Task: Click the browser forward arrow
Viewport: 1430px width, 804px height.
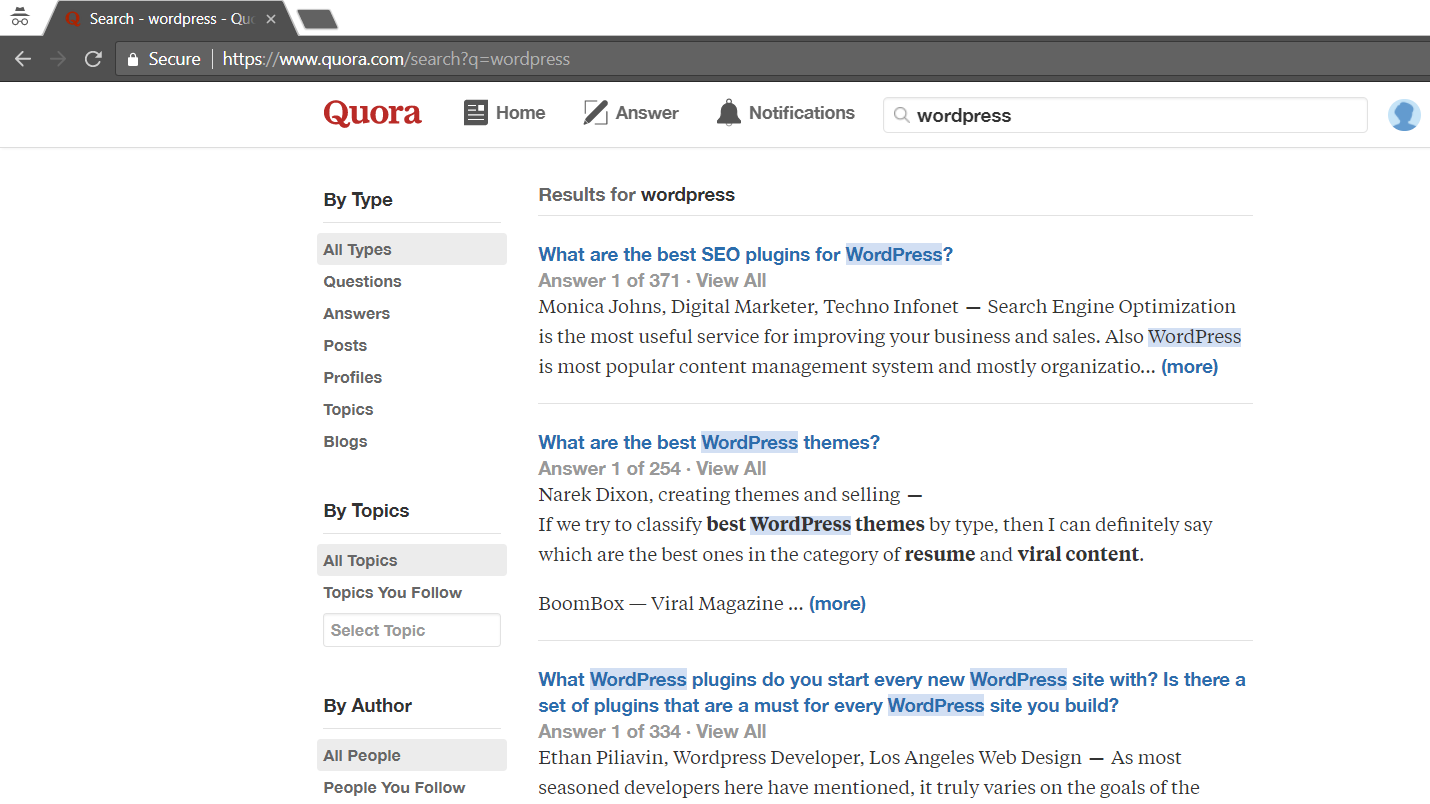Action: point(58,59)
